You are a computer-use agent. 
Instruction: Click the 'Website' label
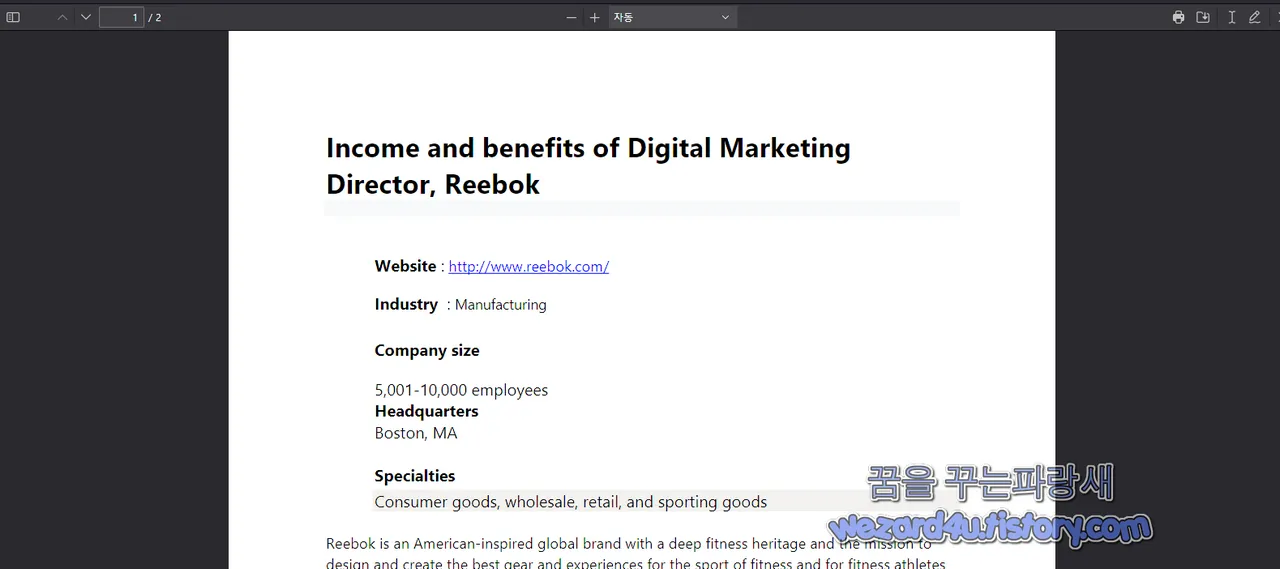coord(405,266)
